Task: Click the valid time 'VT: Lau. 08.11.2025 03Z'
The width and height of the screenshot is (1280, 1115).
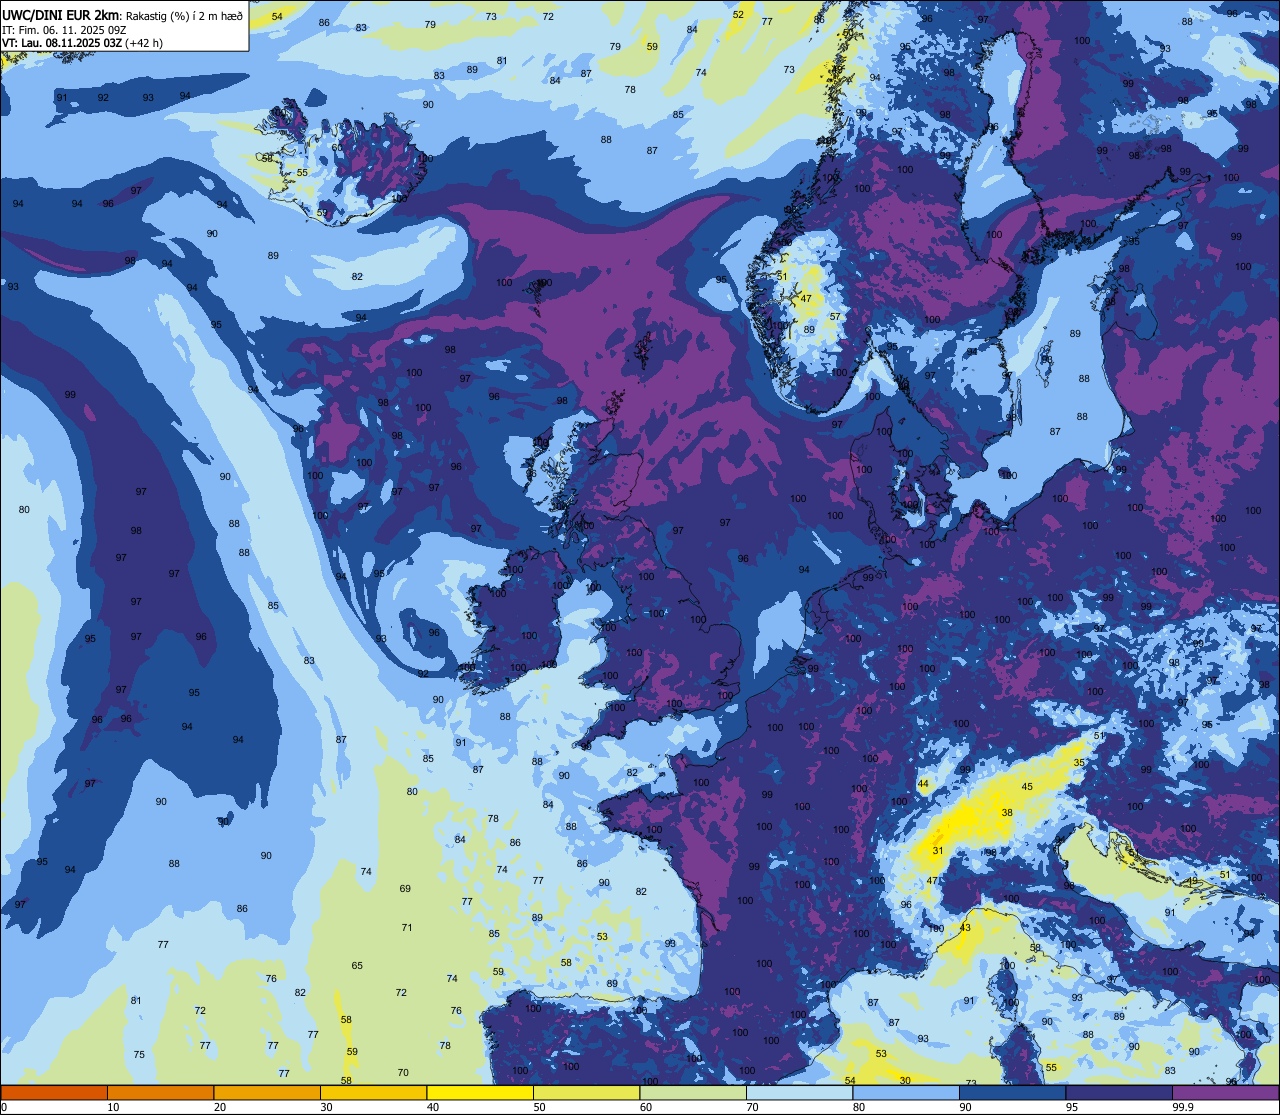Action: pos(62,43)
